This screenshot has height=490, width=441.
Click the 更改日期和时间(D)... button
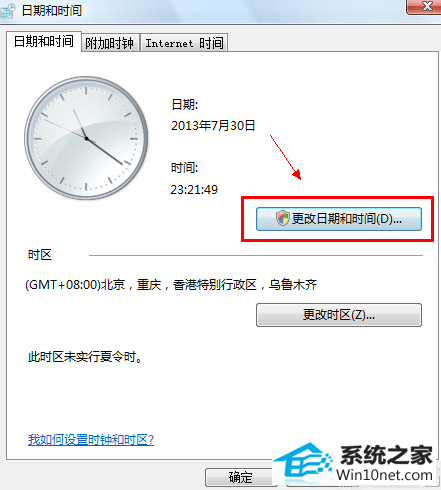[339, 219]
